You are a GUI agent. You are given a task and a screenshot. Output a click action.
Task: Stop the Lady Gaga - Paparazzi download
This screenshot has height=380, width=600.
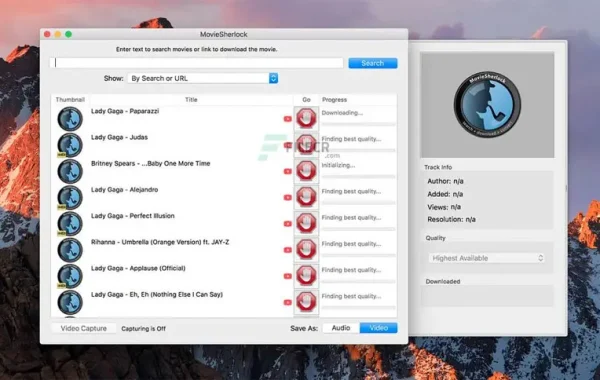pos(306,118)
